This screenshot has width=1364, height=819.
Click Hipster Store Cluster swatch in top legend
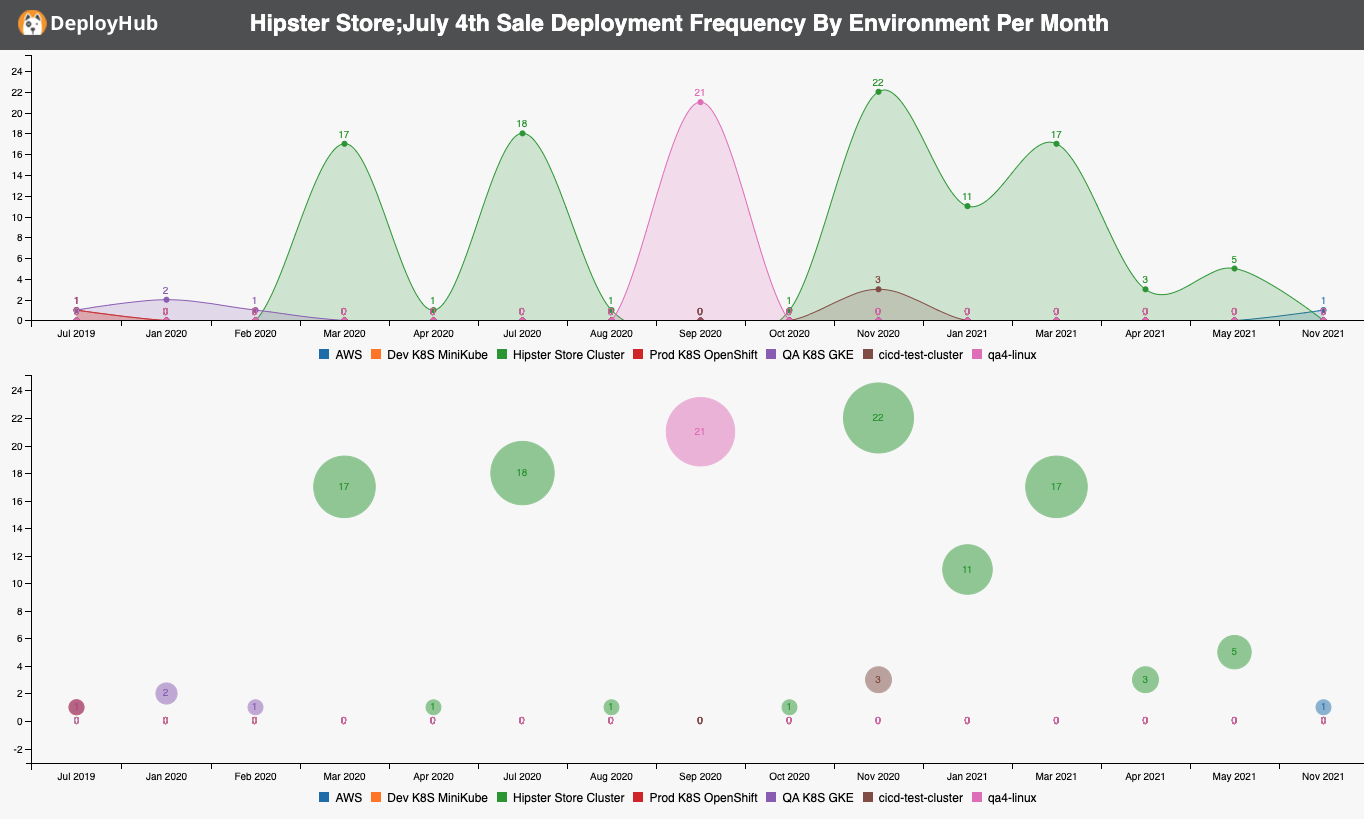coord(501,355)
